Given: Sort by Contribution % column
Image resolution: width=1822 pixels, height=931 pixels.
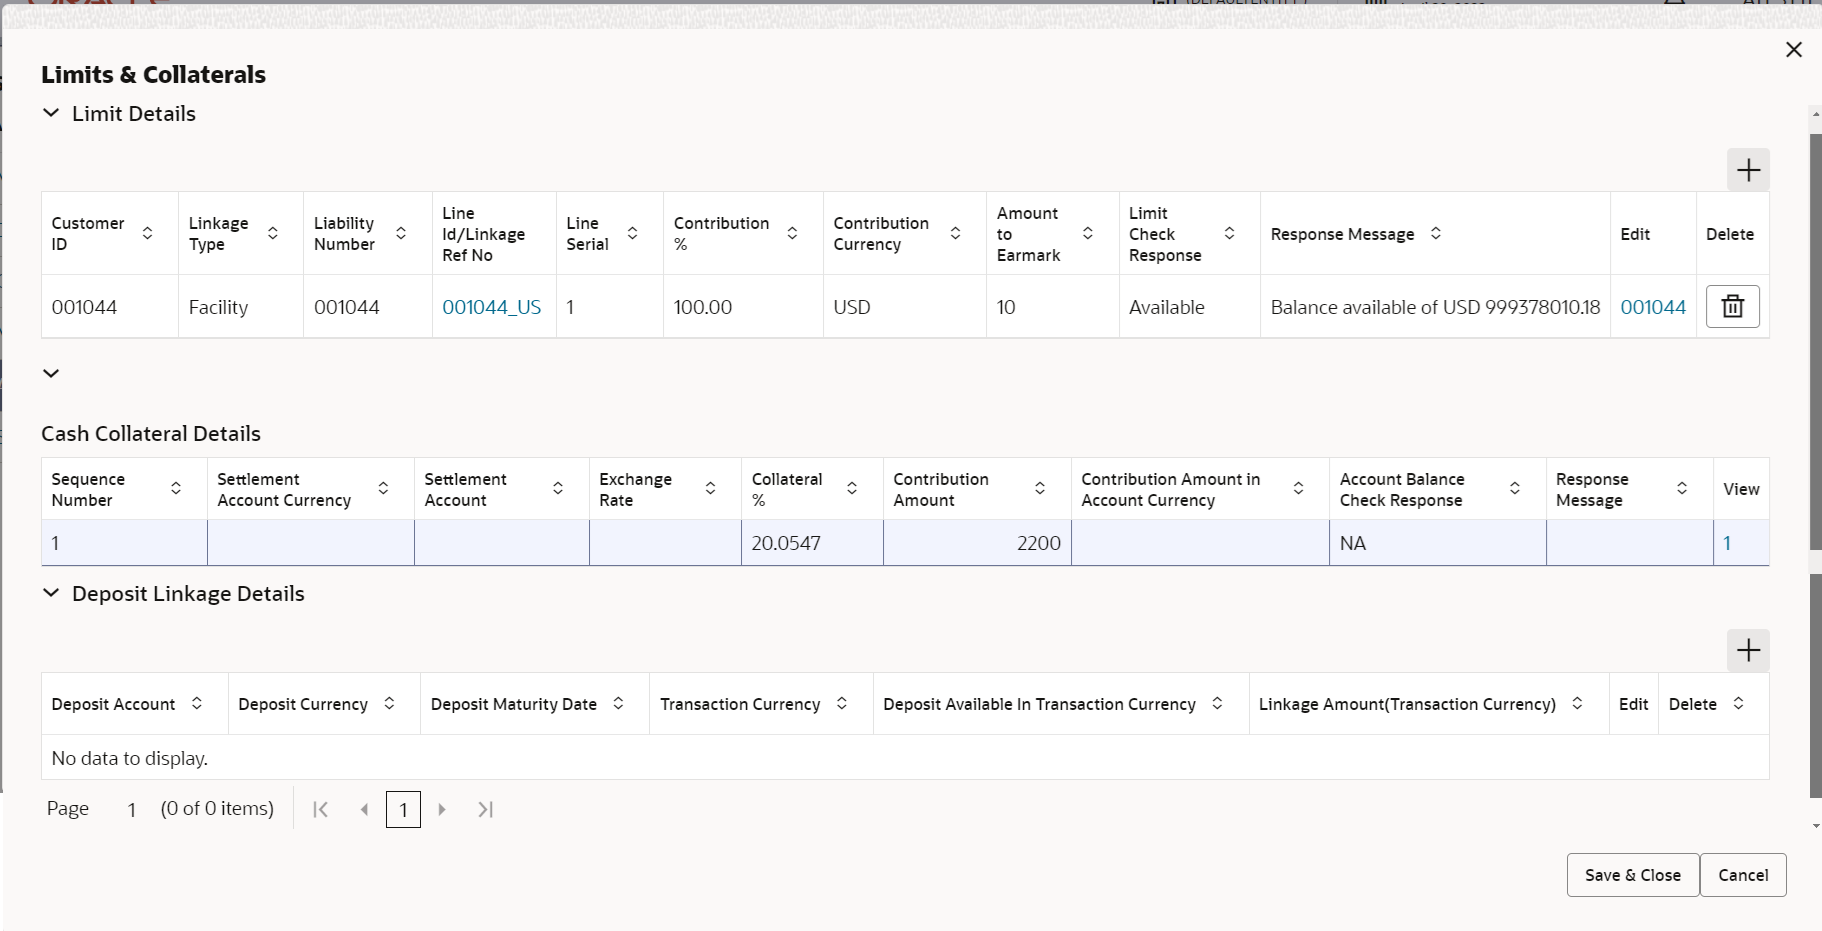Looking at the screenshot, I should coord(792,233).
